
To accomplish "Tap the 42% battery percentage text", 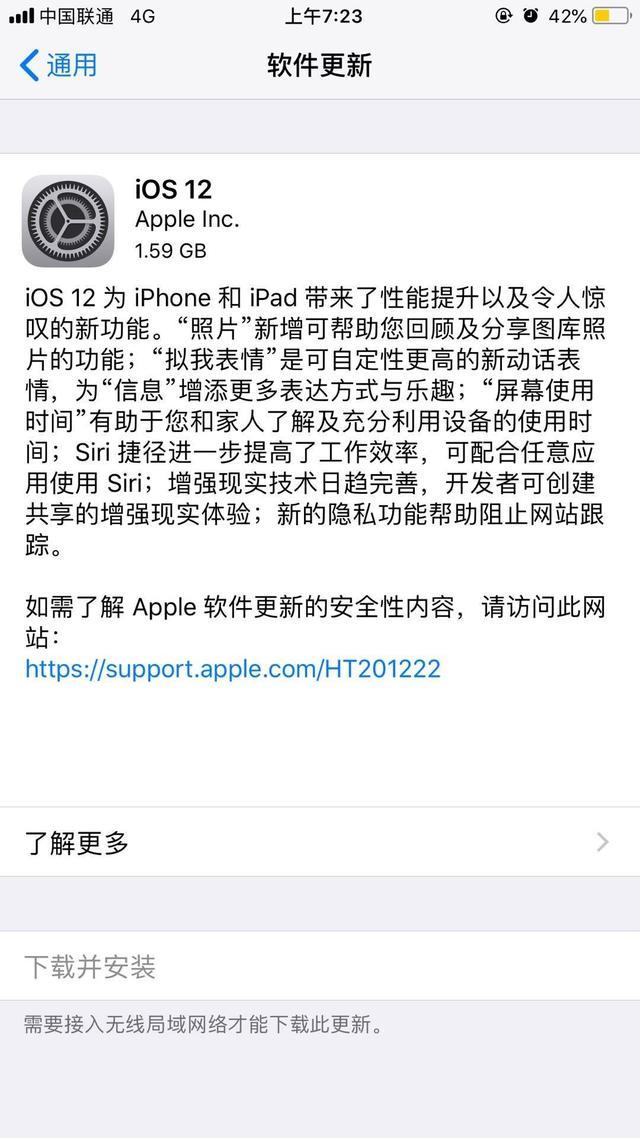I will click(x=567, y=16).
